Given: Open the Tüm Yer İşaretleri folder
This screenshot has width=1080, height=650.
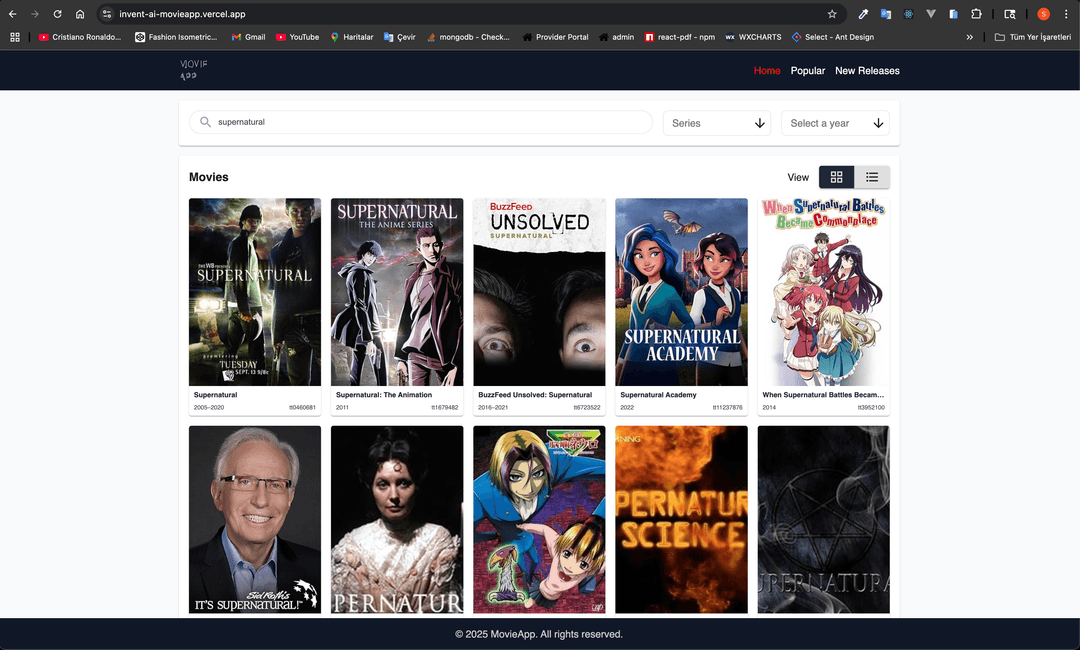Looking at the screenshot, I should (1032, 37).
